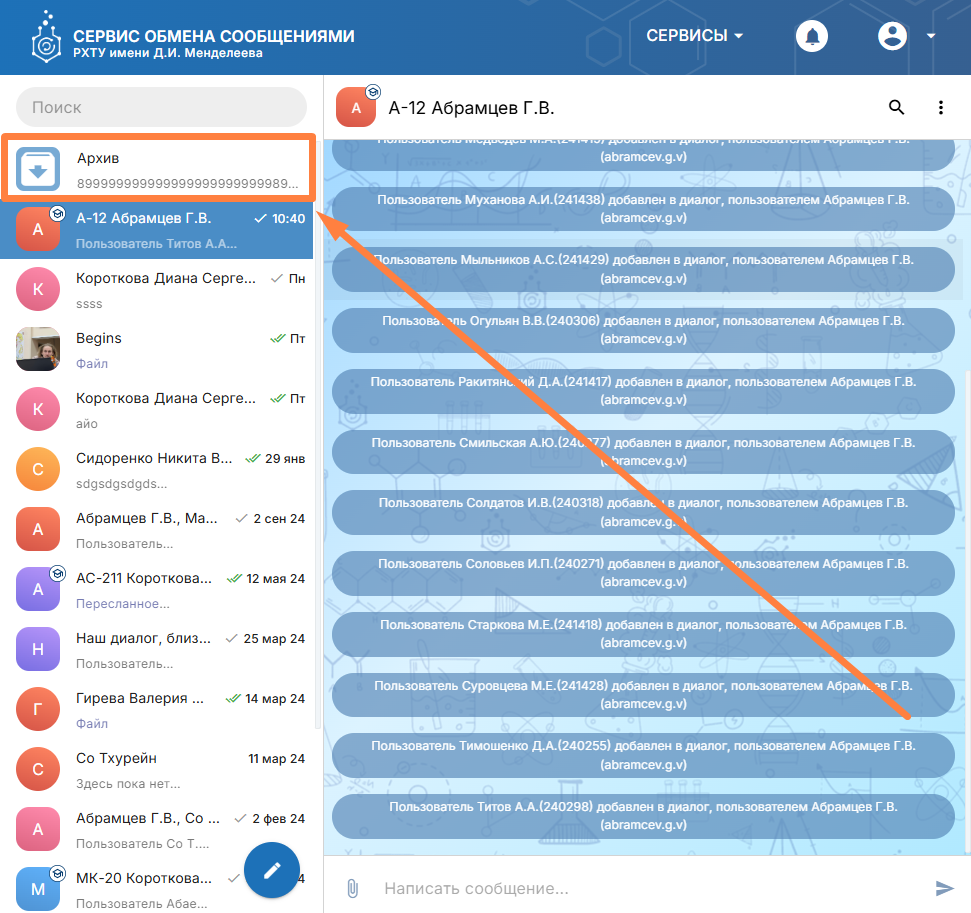The image size is (971, 913).
Task: Open the three-dot chat options menu
Action: 940,108
